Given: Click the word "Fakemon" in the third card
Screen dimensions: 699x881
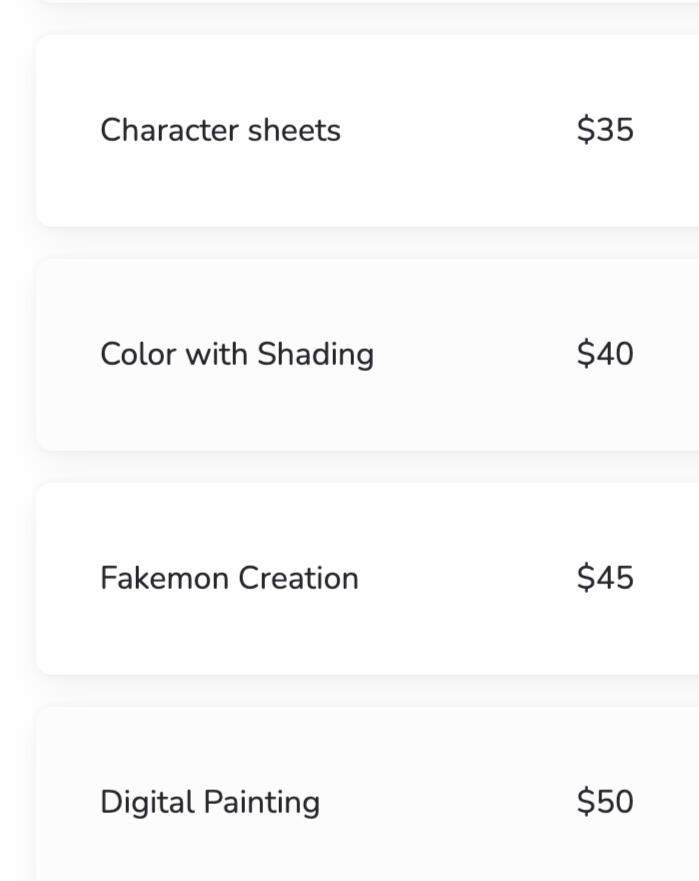Looking at the screenshot, I should click(164, 578).
